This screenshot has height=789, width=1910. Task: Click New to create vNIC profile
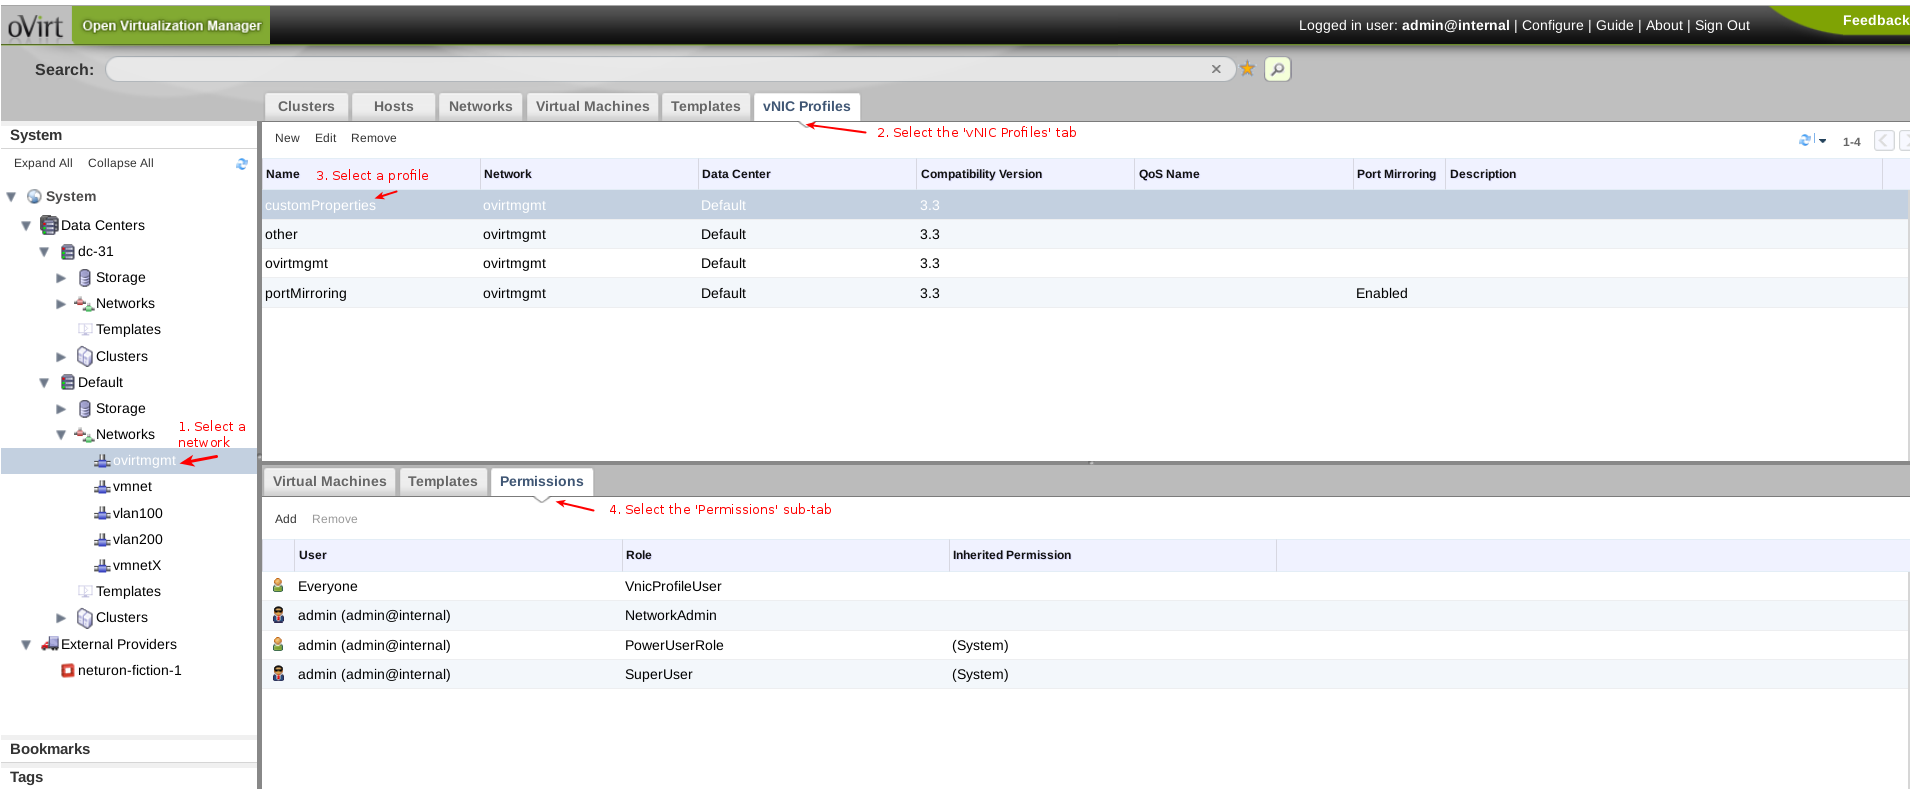(x=287, y=138)
